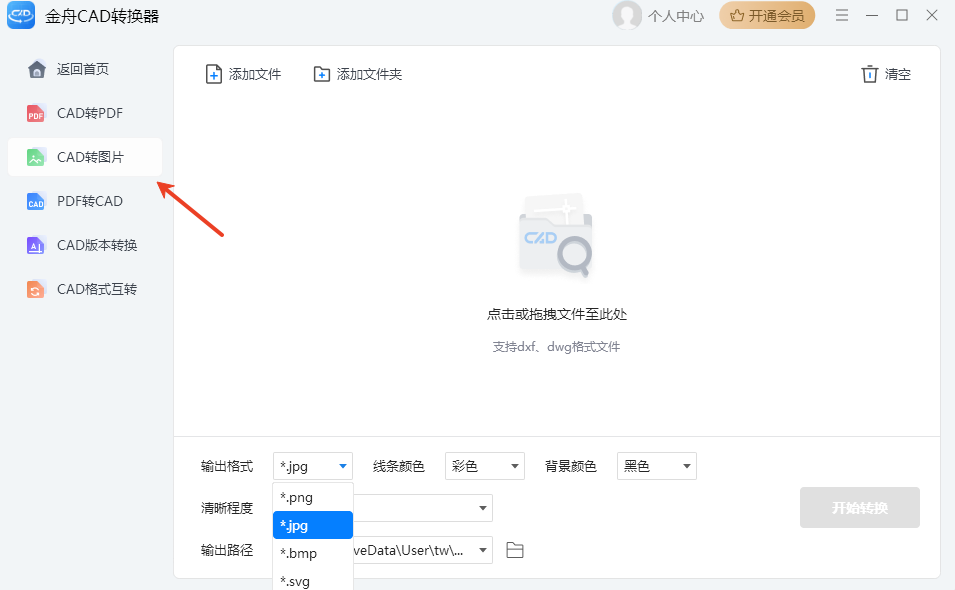The image size is (955, 590).
Task: Click the blue CAD icon in sidebar
Action: [36, 202]
